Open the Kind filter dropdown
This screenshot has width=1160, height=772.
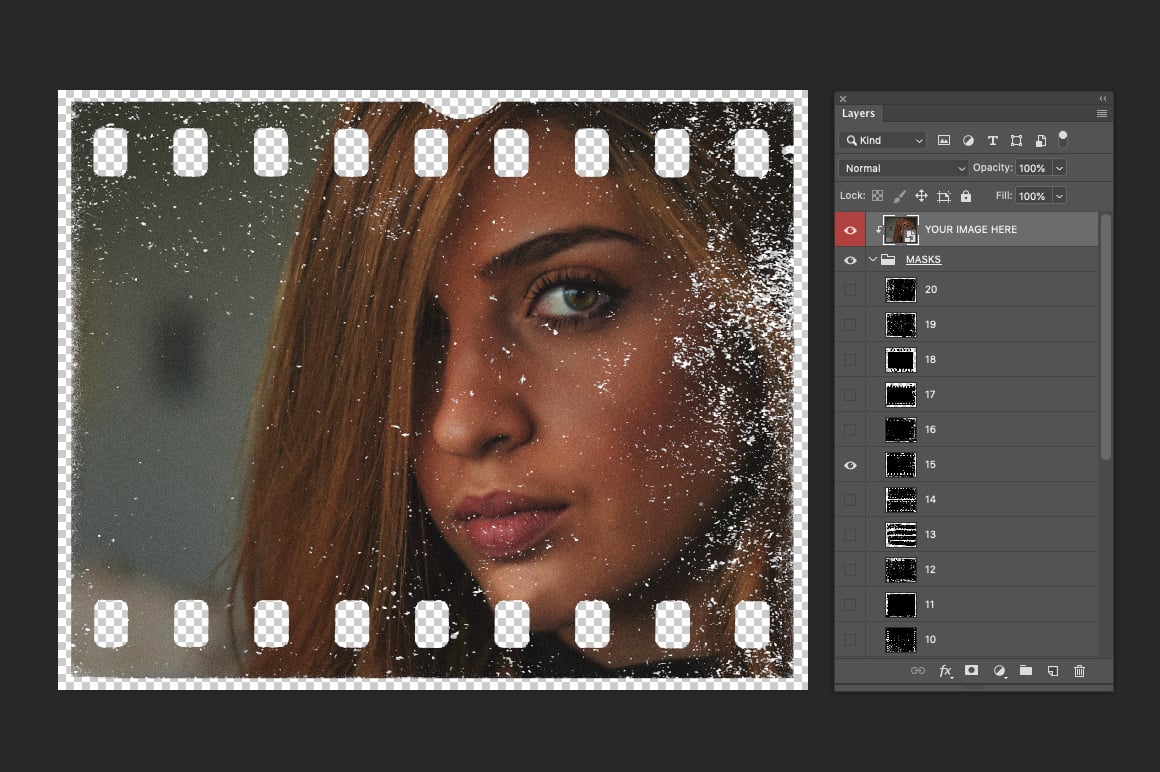tap(883, 140)
